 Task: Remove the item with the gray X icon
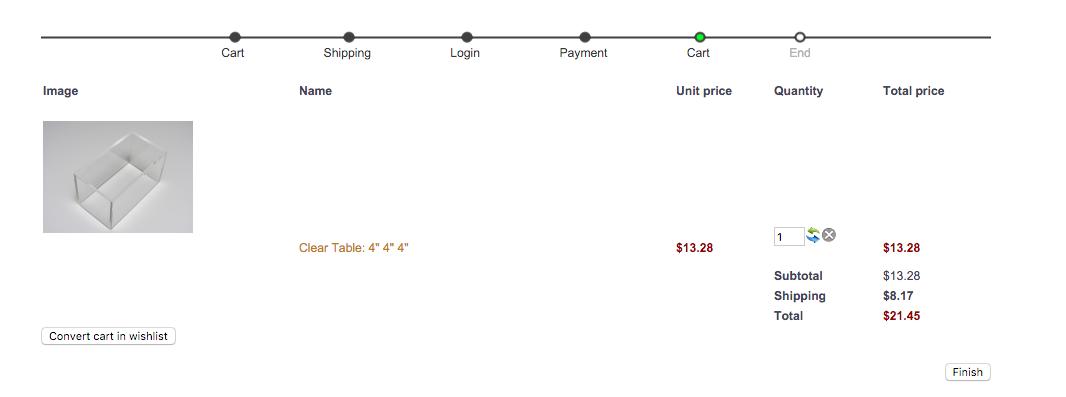829,235
